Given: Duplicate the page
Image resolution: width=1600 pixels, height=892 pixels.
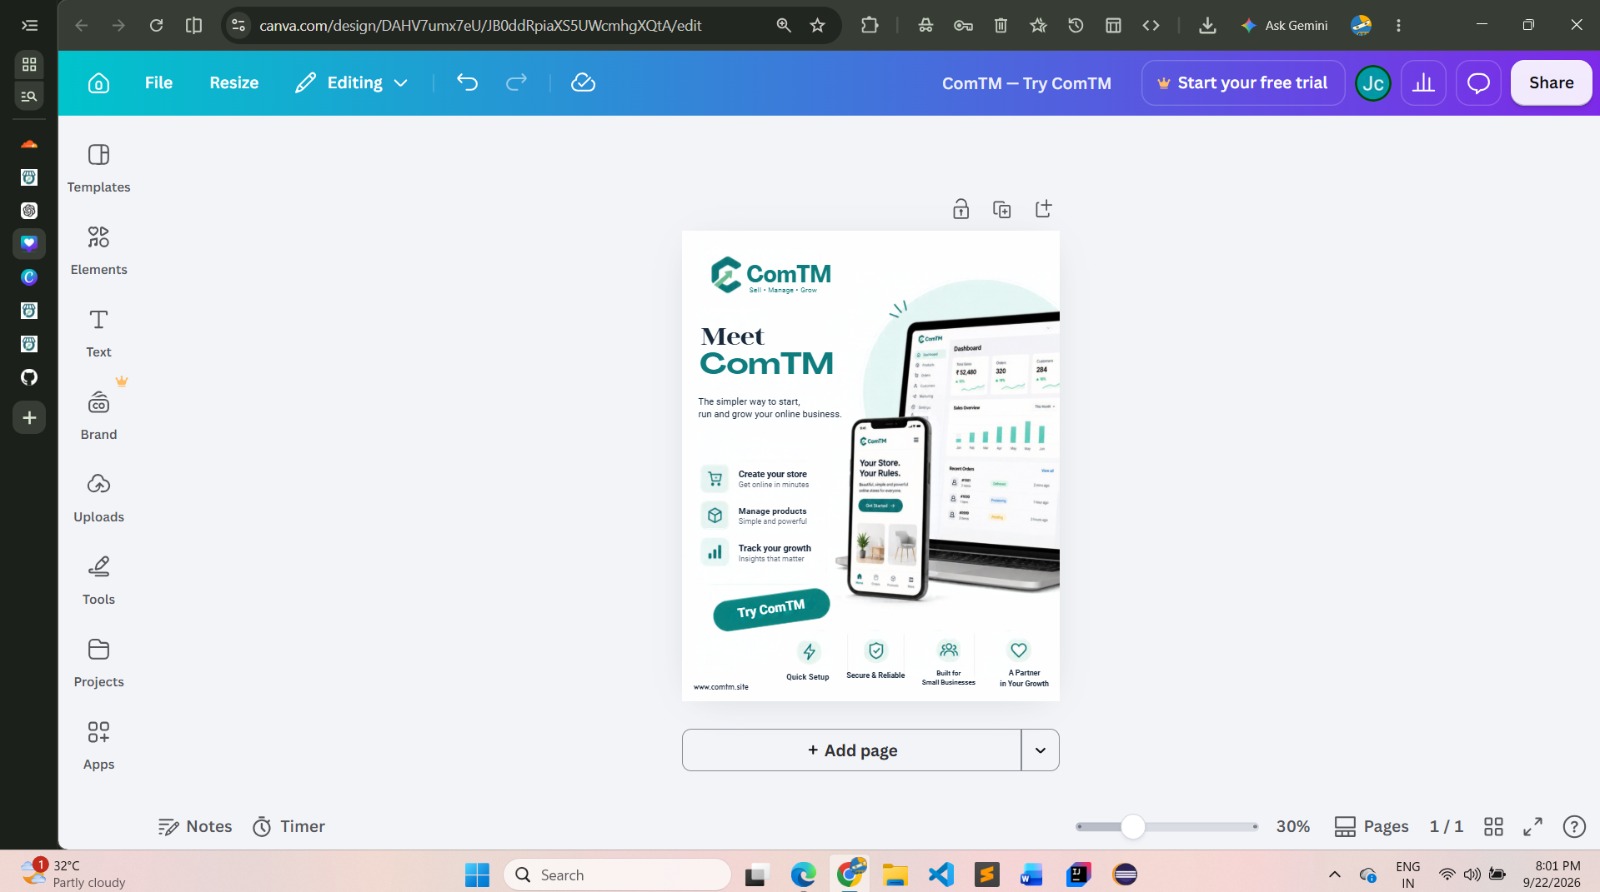Looking at the screenshot, I should 1001,209.
